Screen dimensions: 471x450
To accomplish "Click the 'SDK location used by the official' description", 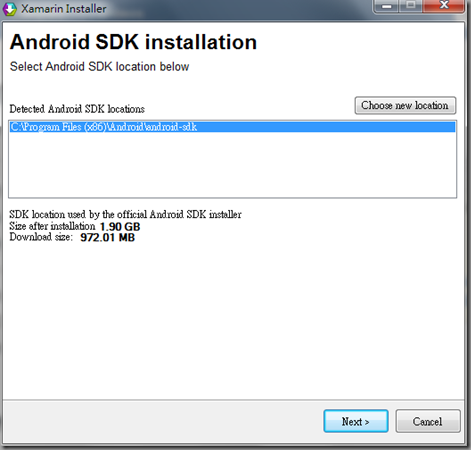I will click(125, 214).
